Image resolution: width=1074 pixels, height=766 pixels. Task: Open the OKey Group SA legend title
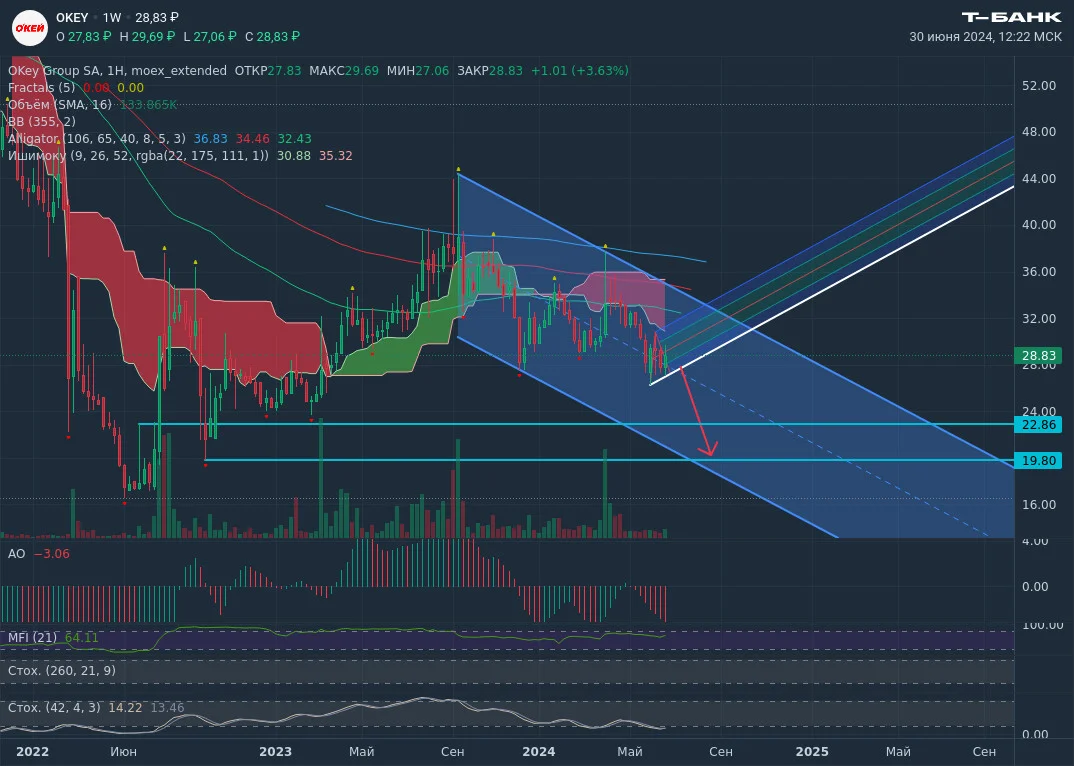pos(117,71)
